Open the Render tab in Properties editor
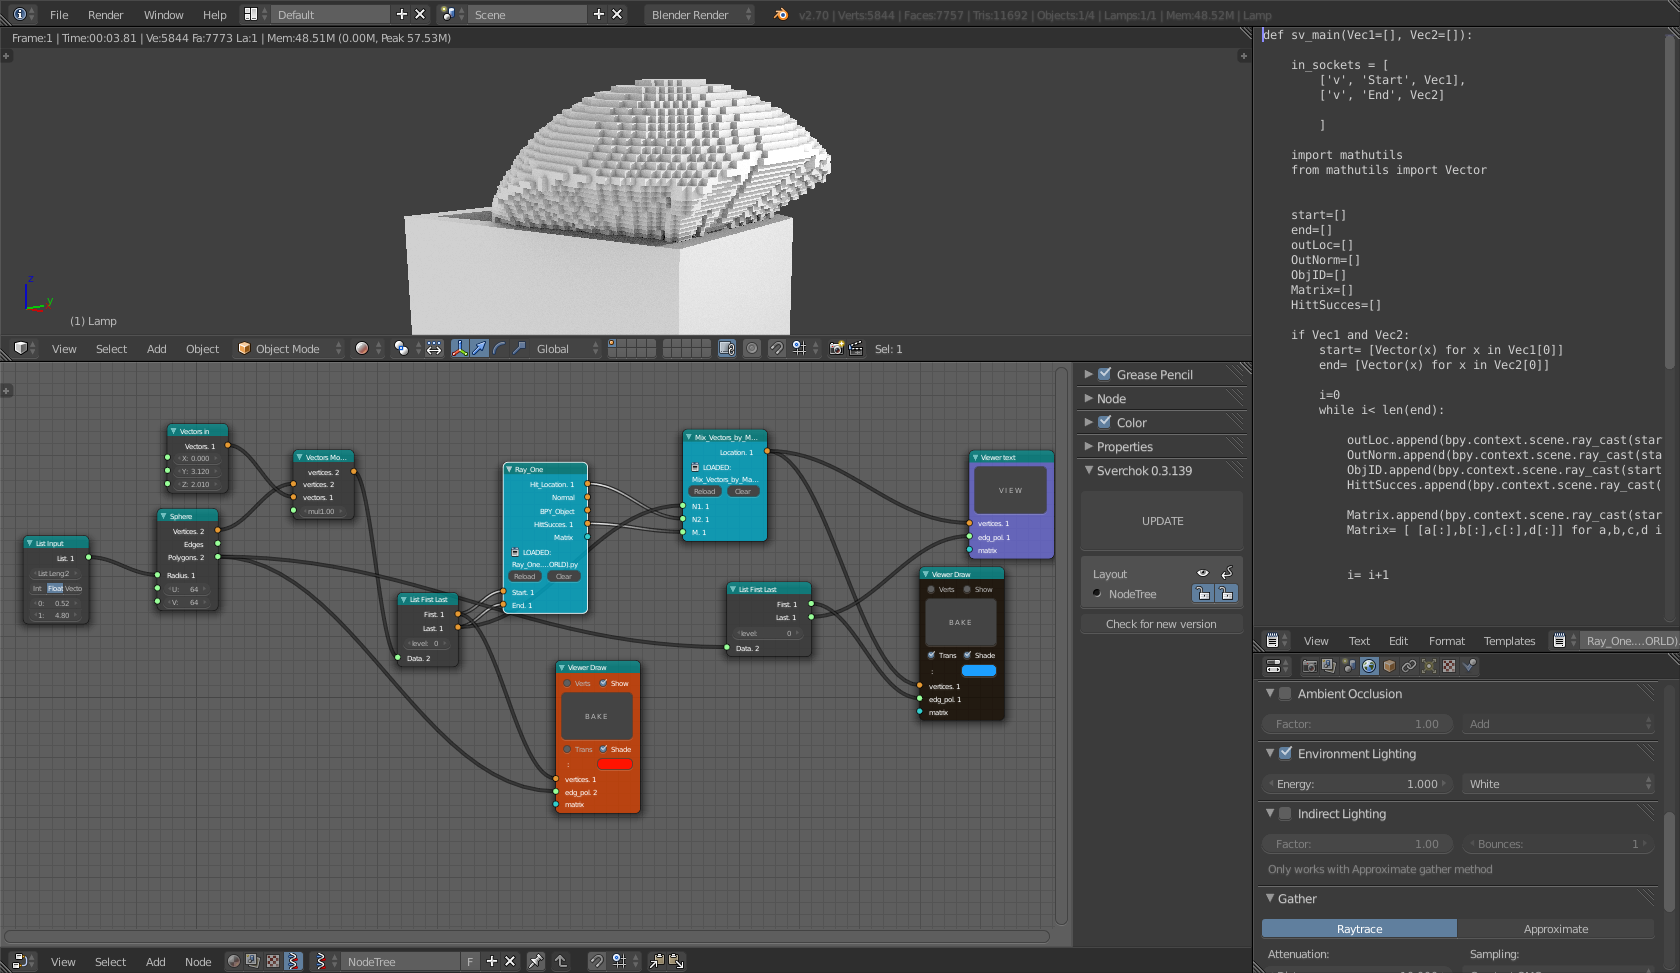Screen dimensions: 1680x973 coord(1309,666)
